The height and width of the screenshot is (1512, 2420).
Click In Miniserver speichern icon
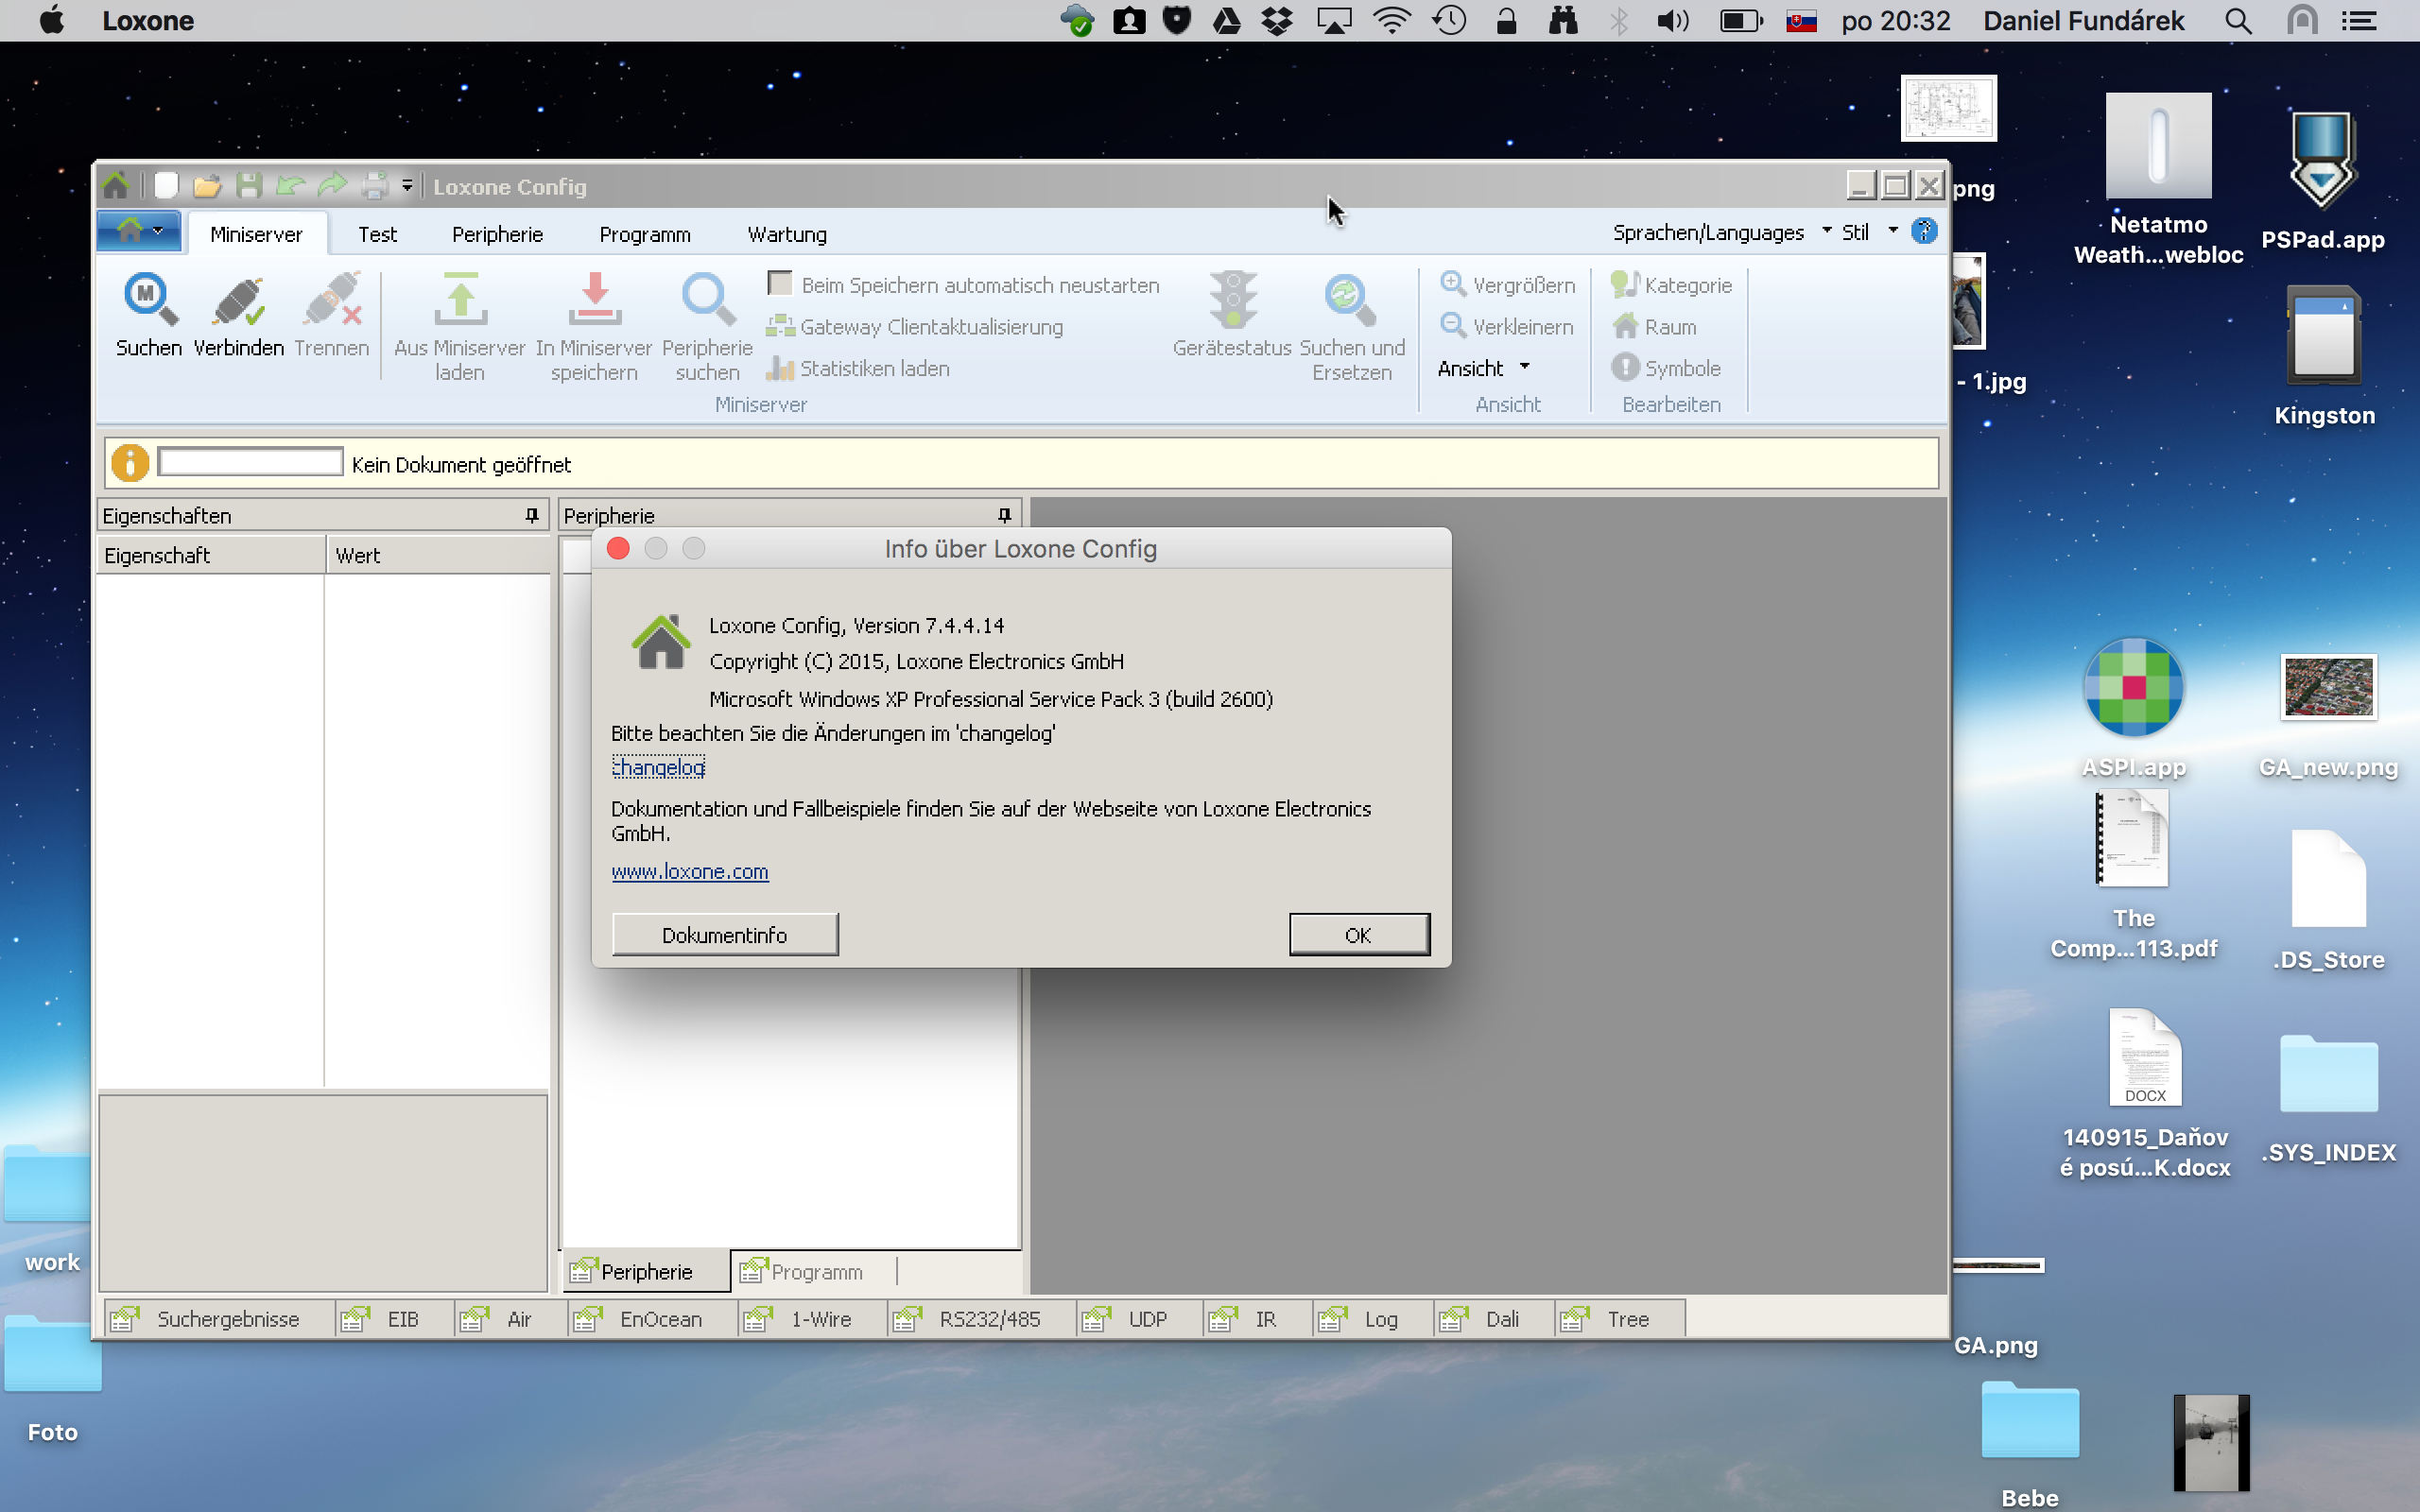tap(594, 300)
